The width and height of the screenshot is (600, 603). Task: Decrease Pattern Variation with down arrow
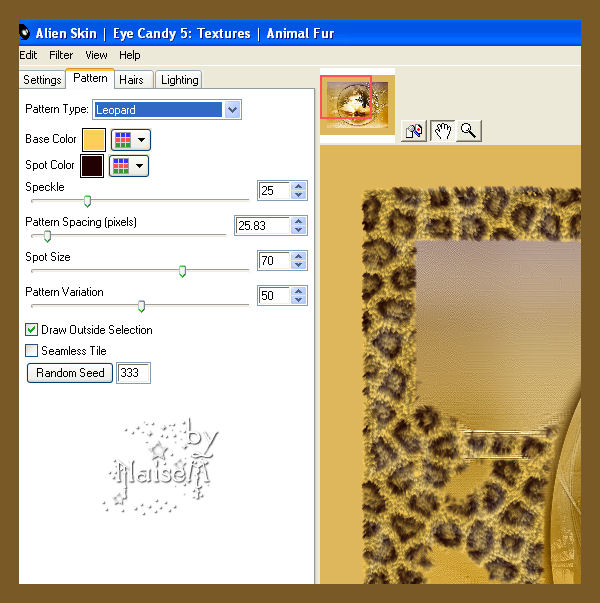coord(299,300)
